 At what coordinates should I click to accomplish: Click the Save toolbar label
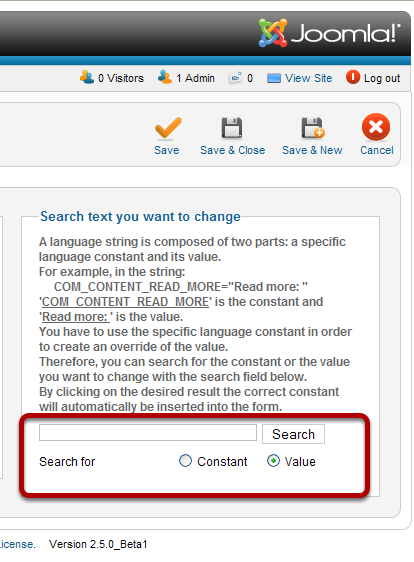click(x=167, y=150)
